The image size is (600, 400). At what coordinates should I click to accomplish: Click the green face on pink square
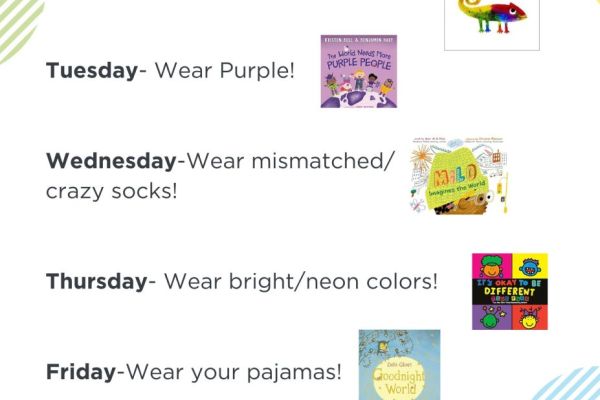pos(492,266)
